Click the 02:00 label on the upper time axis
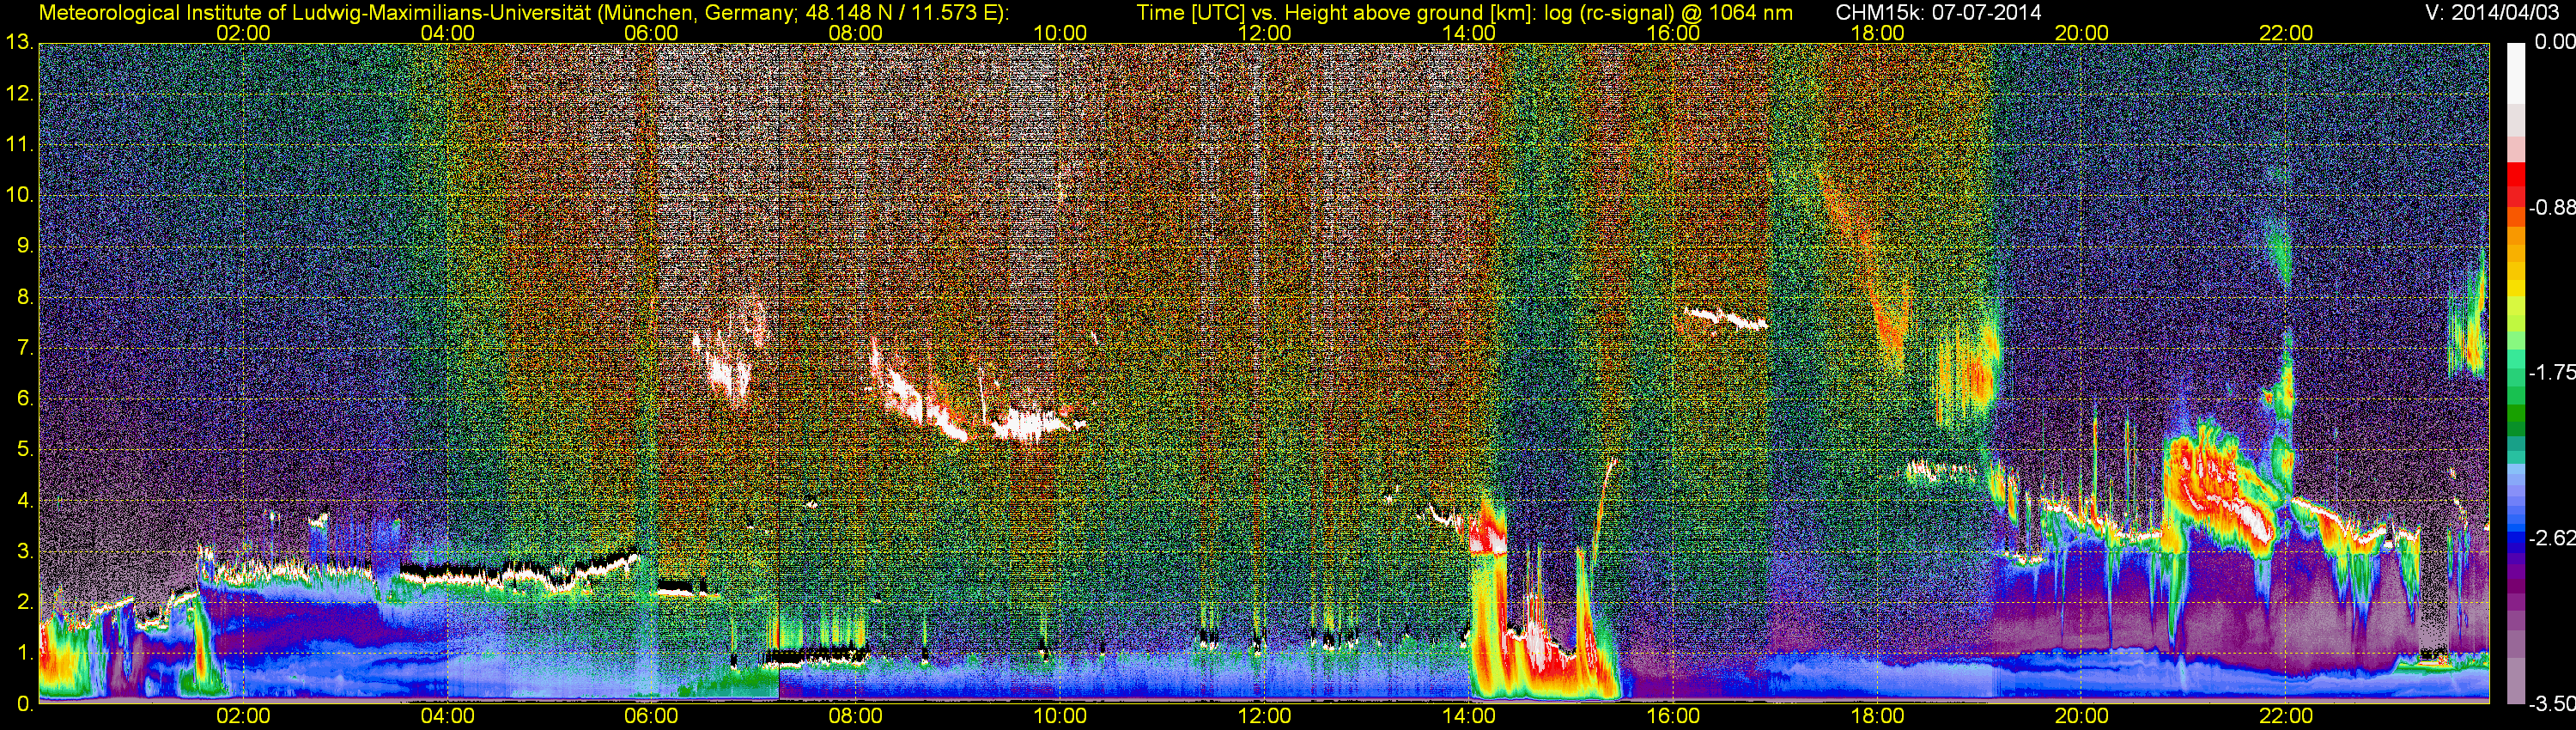This screenshot has height=730, width=2576. [243, 33]
